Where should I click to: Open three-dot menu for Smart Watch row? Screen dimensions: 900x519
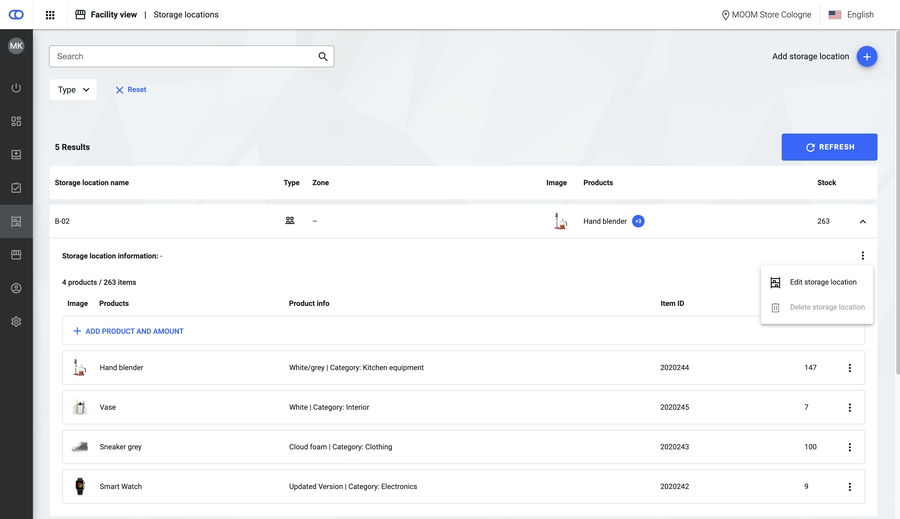(849, 487)
